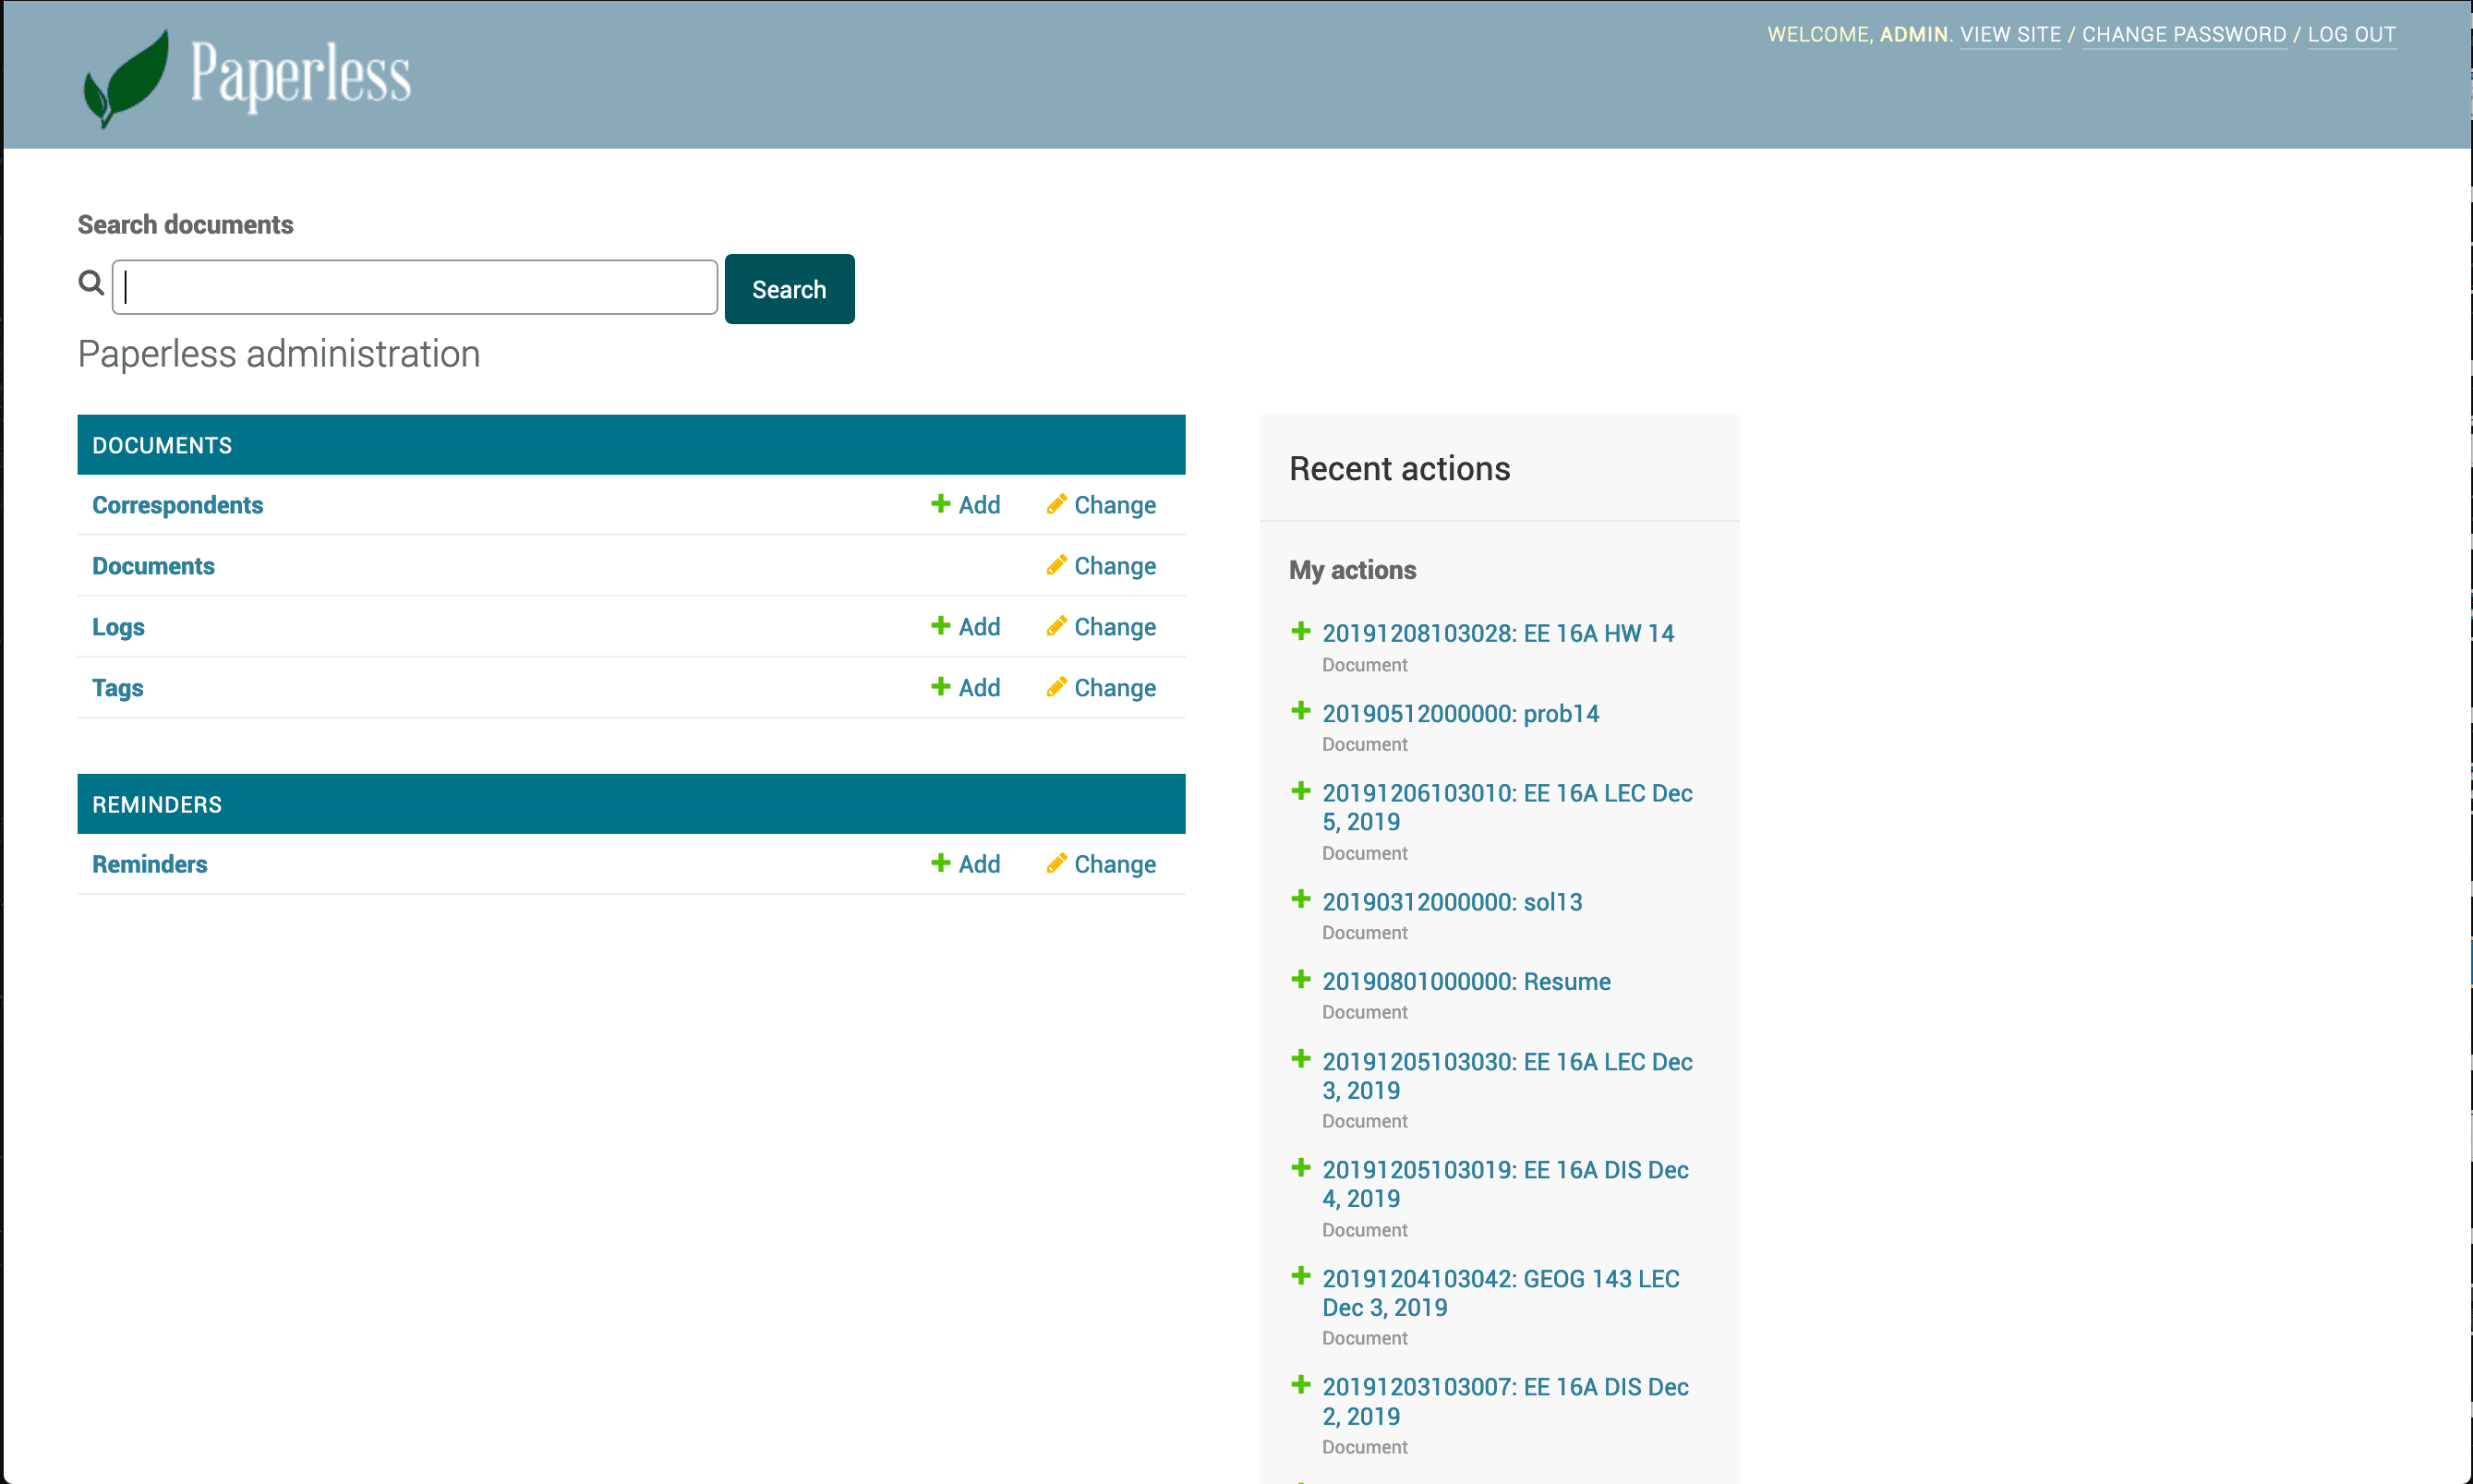This screenshot has height=1484, width=2473.
Task: Click the pencil icon for Tags Change
Action: point(1056,686)
